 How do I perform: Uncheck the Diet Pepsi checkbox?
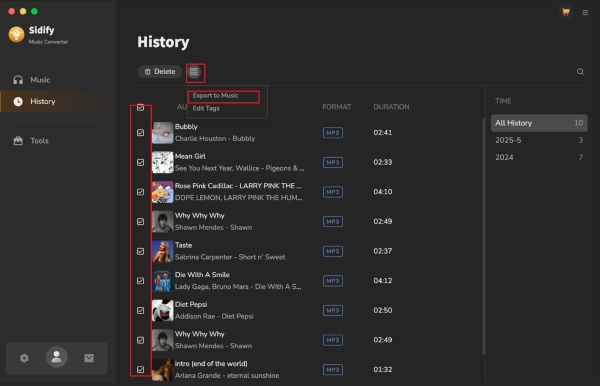tap(140, 310)
